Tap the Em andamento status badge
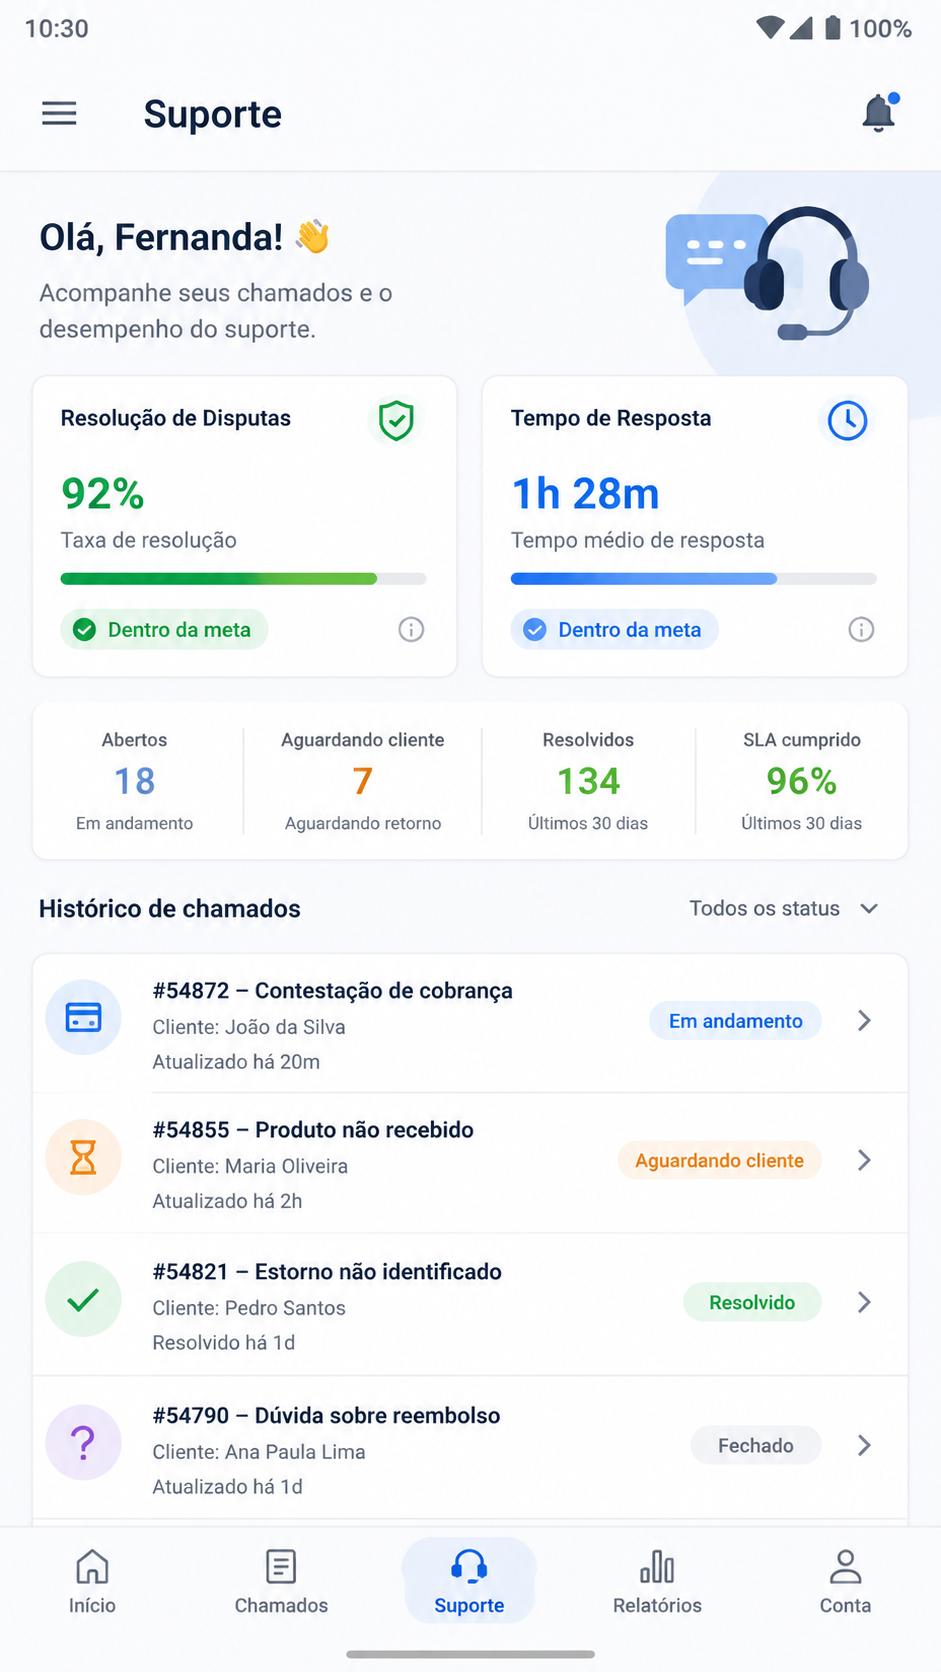Image resolution: width=941 pixels, height=1672 pixels. click(735, 1021)
